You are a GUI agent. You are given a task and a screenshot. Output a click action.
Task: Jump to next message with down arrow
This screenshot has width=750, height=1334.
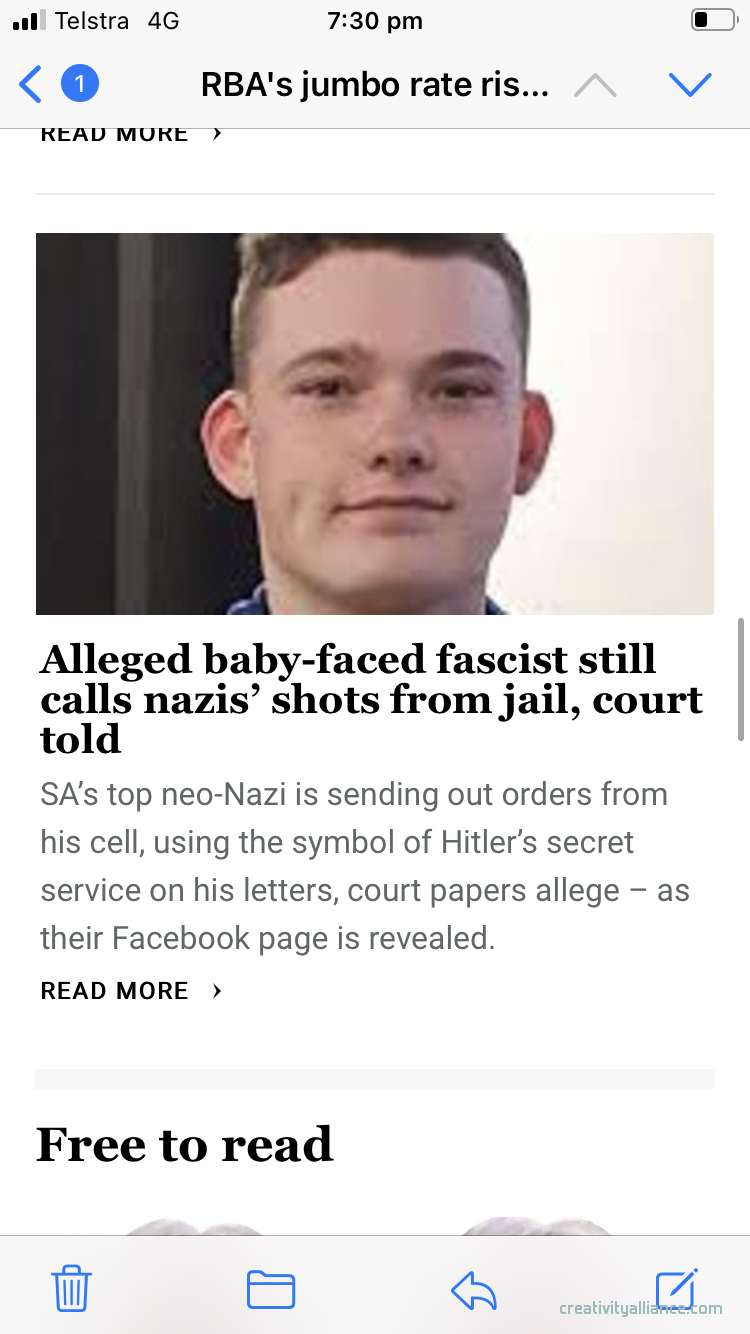click(x=690, y=85)
